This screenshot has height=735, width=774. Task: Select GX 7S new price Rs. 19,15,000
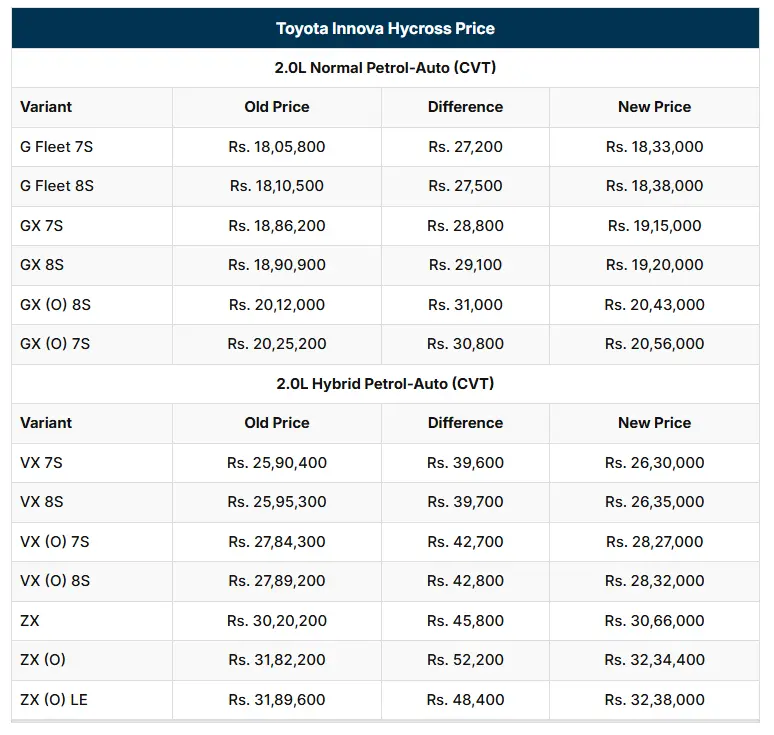coord(654,226)
